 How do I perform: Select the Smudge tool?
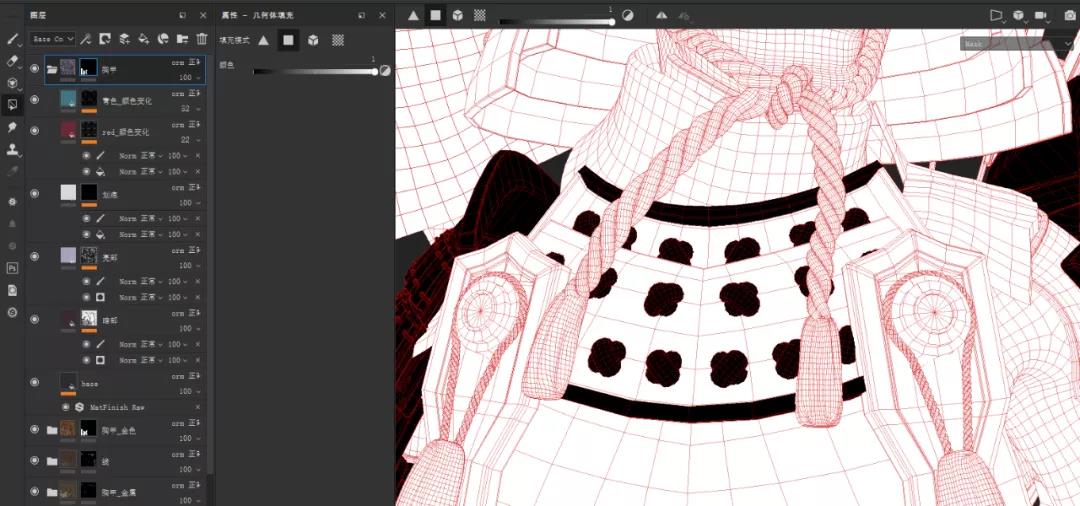(12, 127)
